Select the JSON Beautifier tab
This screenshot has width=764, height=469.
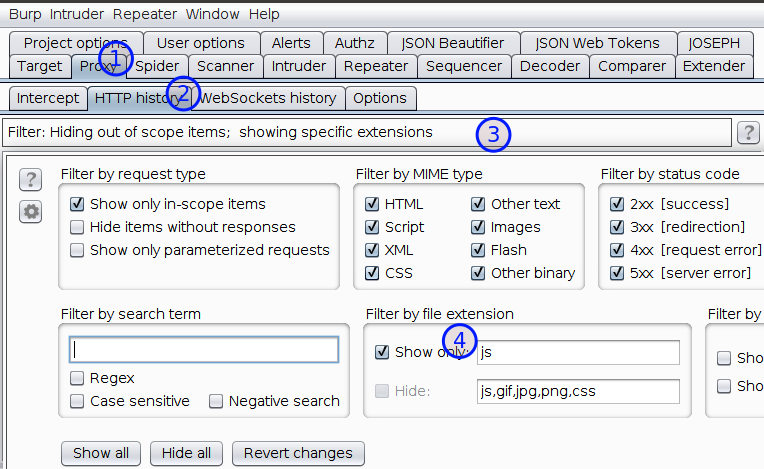point(453,43)
